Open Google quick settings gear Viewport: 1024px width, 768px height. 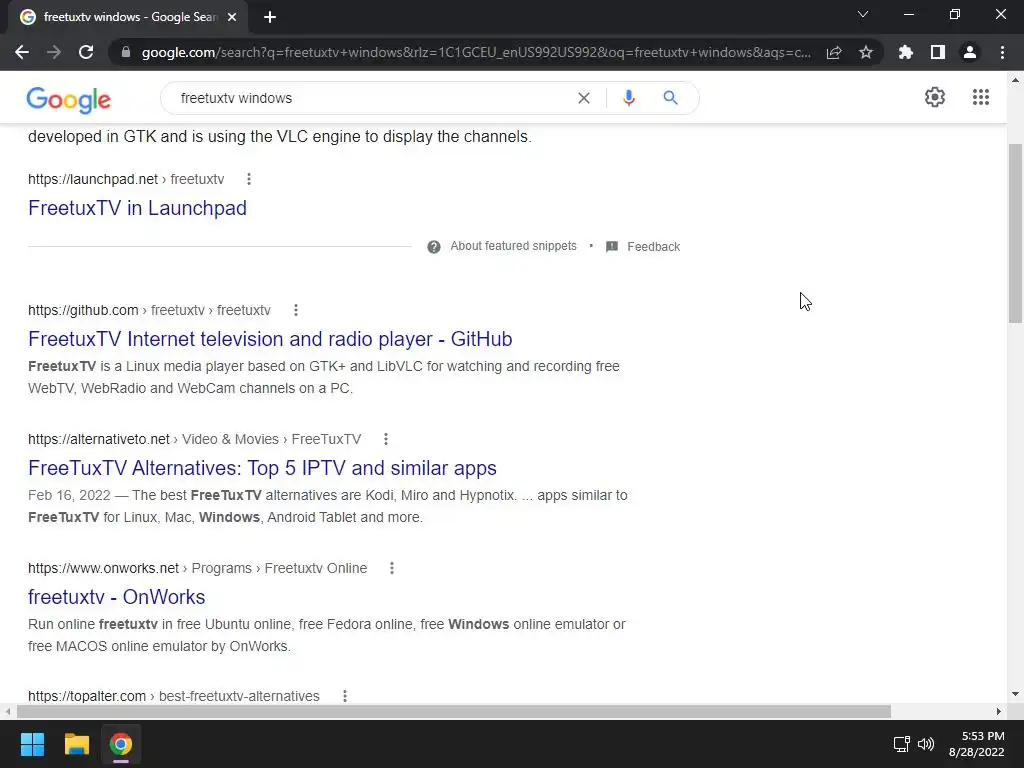(935, 97)
